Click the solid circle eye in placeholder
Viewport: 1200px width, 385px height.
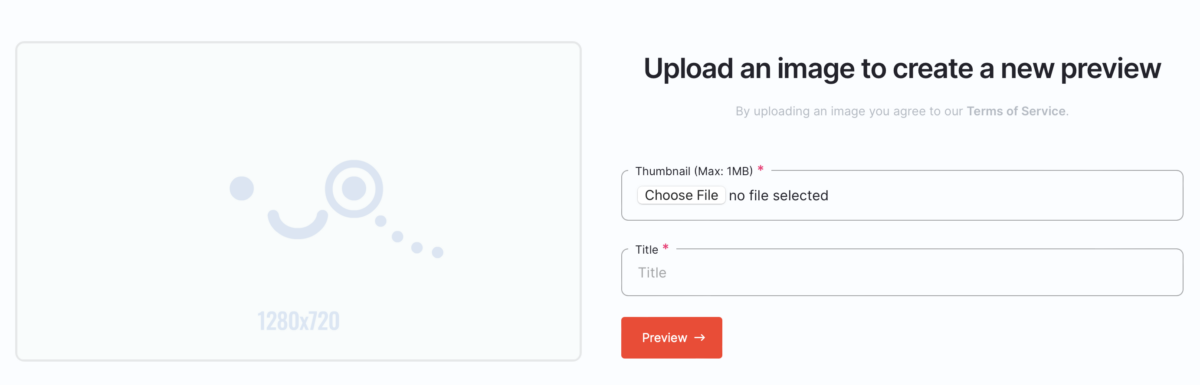point(241,187)
